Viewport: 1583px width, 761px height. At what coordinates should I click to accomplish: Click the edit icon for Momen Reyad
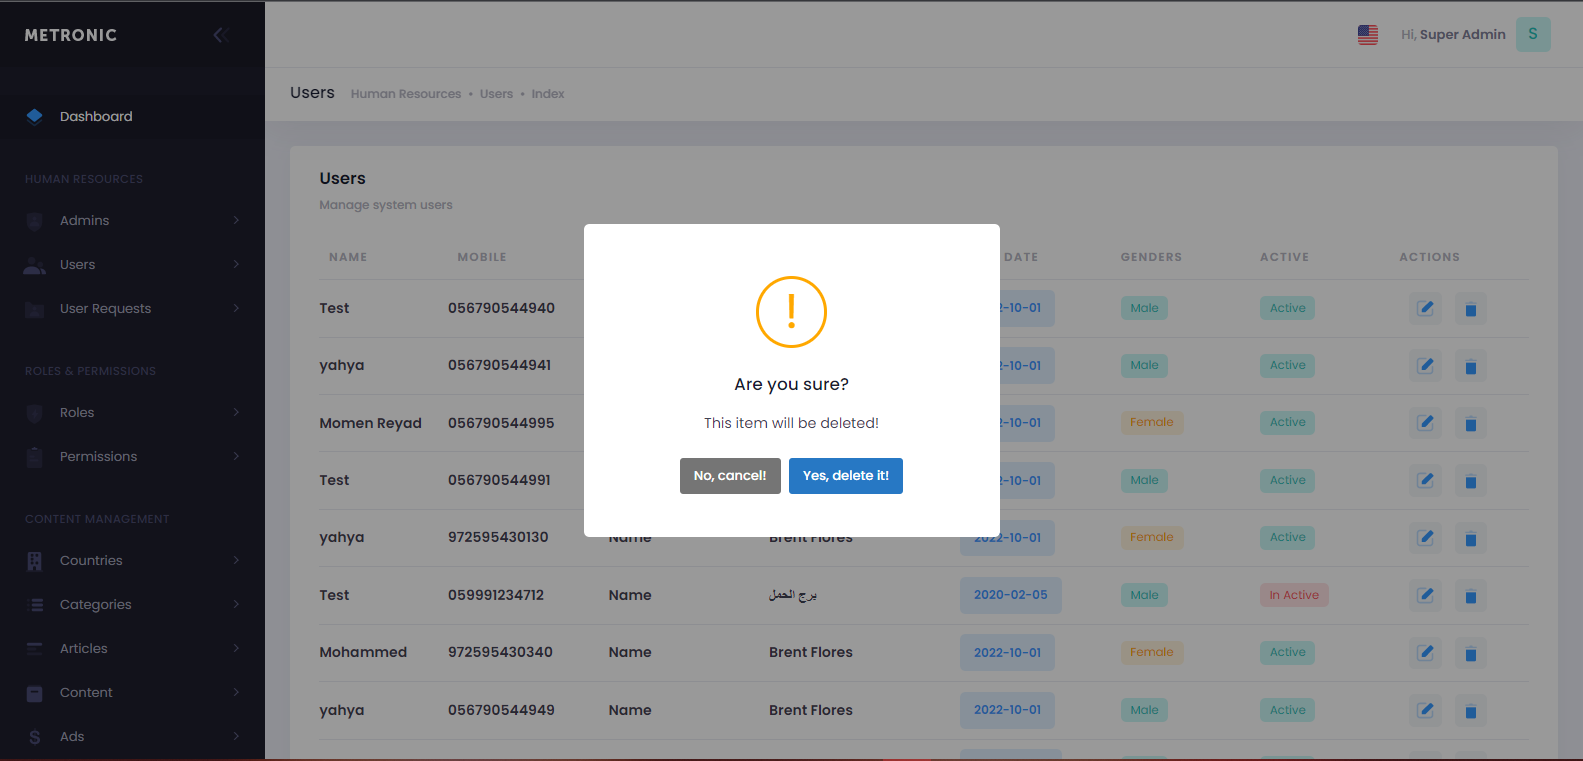(x=1425, y=423)
